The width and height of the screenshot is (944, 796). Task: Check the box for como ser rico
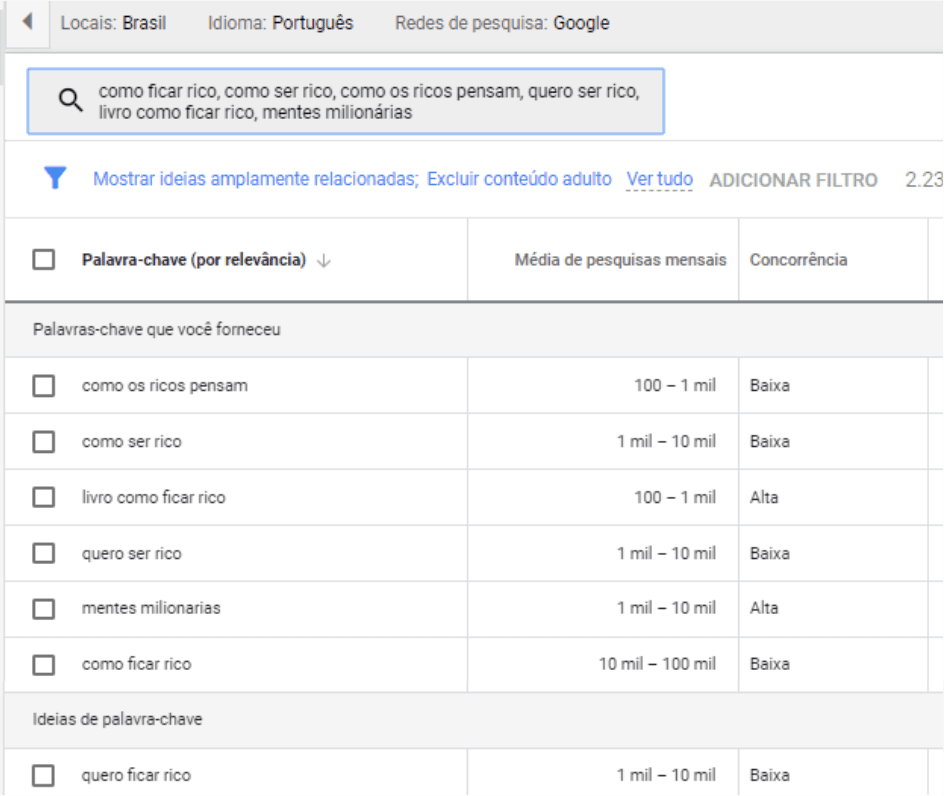[43, 441]
